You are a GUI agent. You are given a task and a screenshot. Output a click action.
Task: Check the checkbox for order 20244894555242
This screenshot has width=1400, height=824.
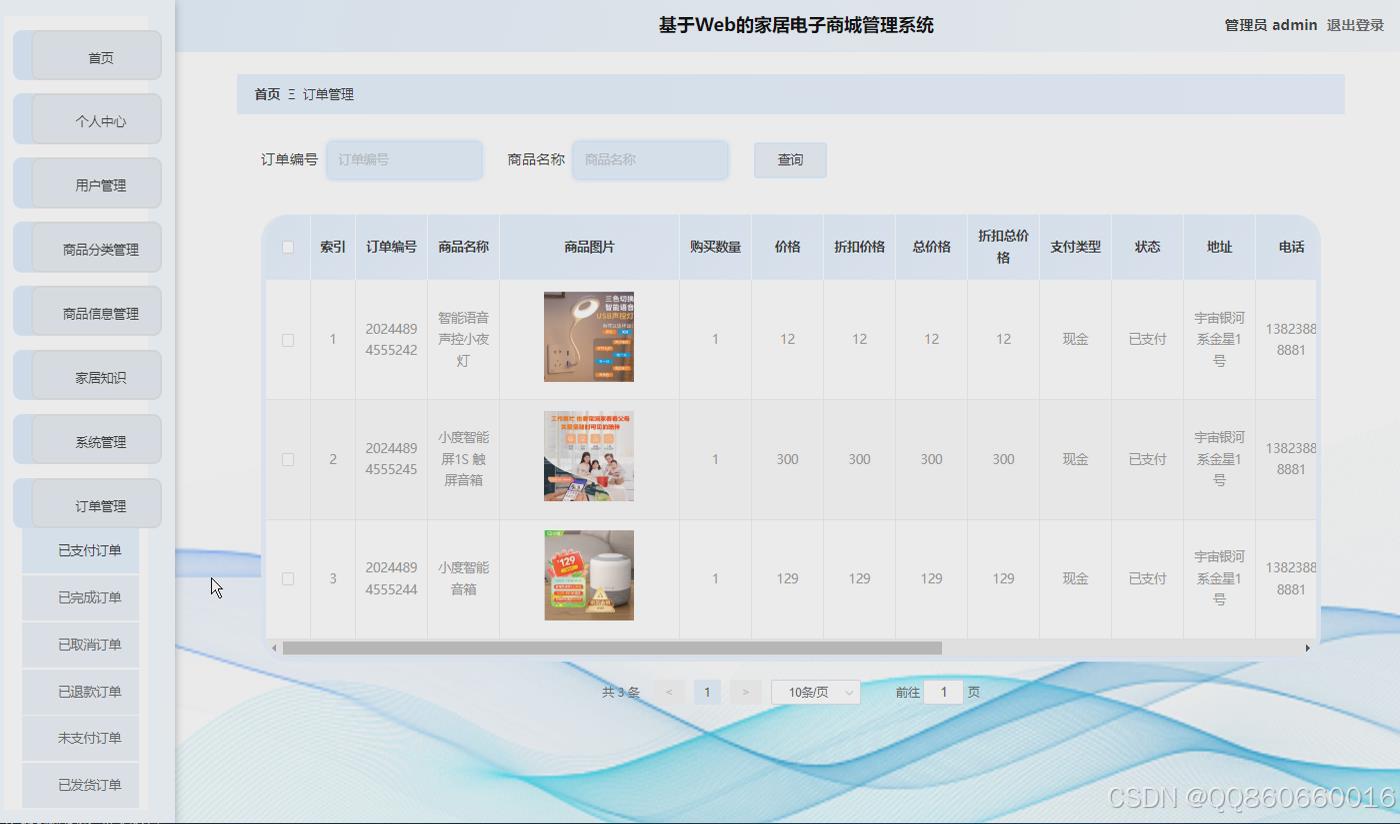pos(287,339)
